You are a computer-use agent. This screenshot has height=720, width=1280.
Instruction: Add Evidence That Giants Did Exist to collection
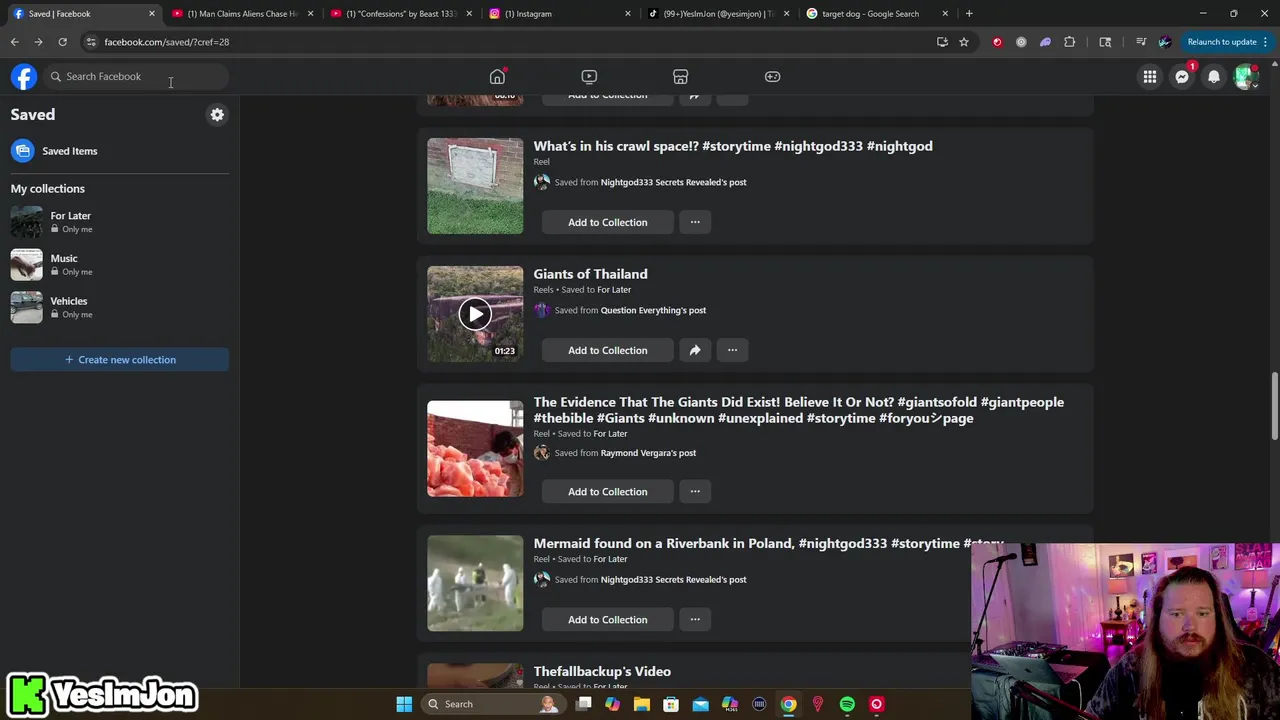point(607,491)
